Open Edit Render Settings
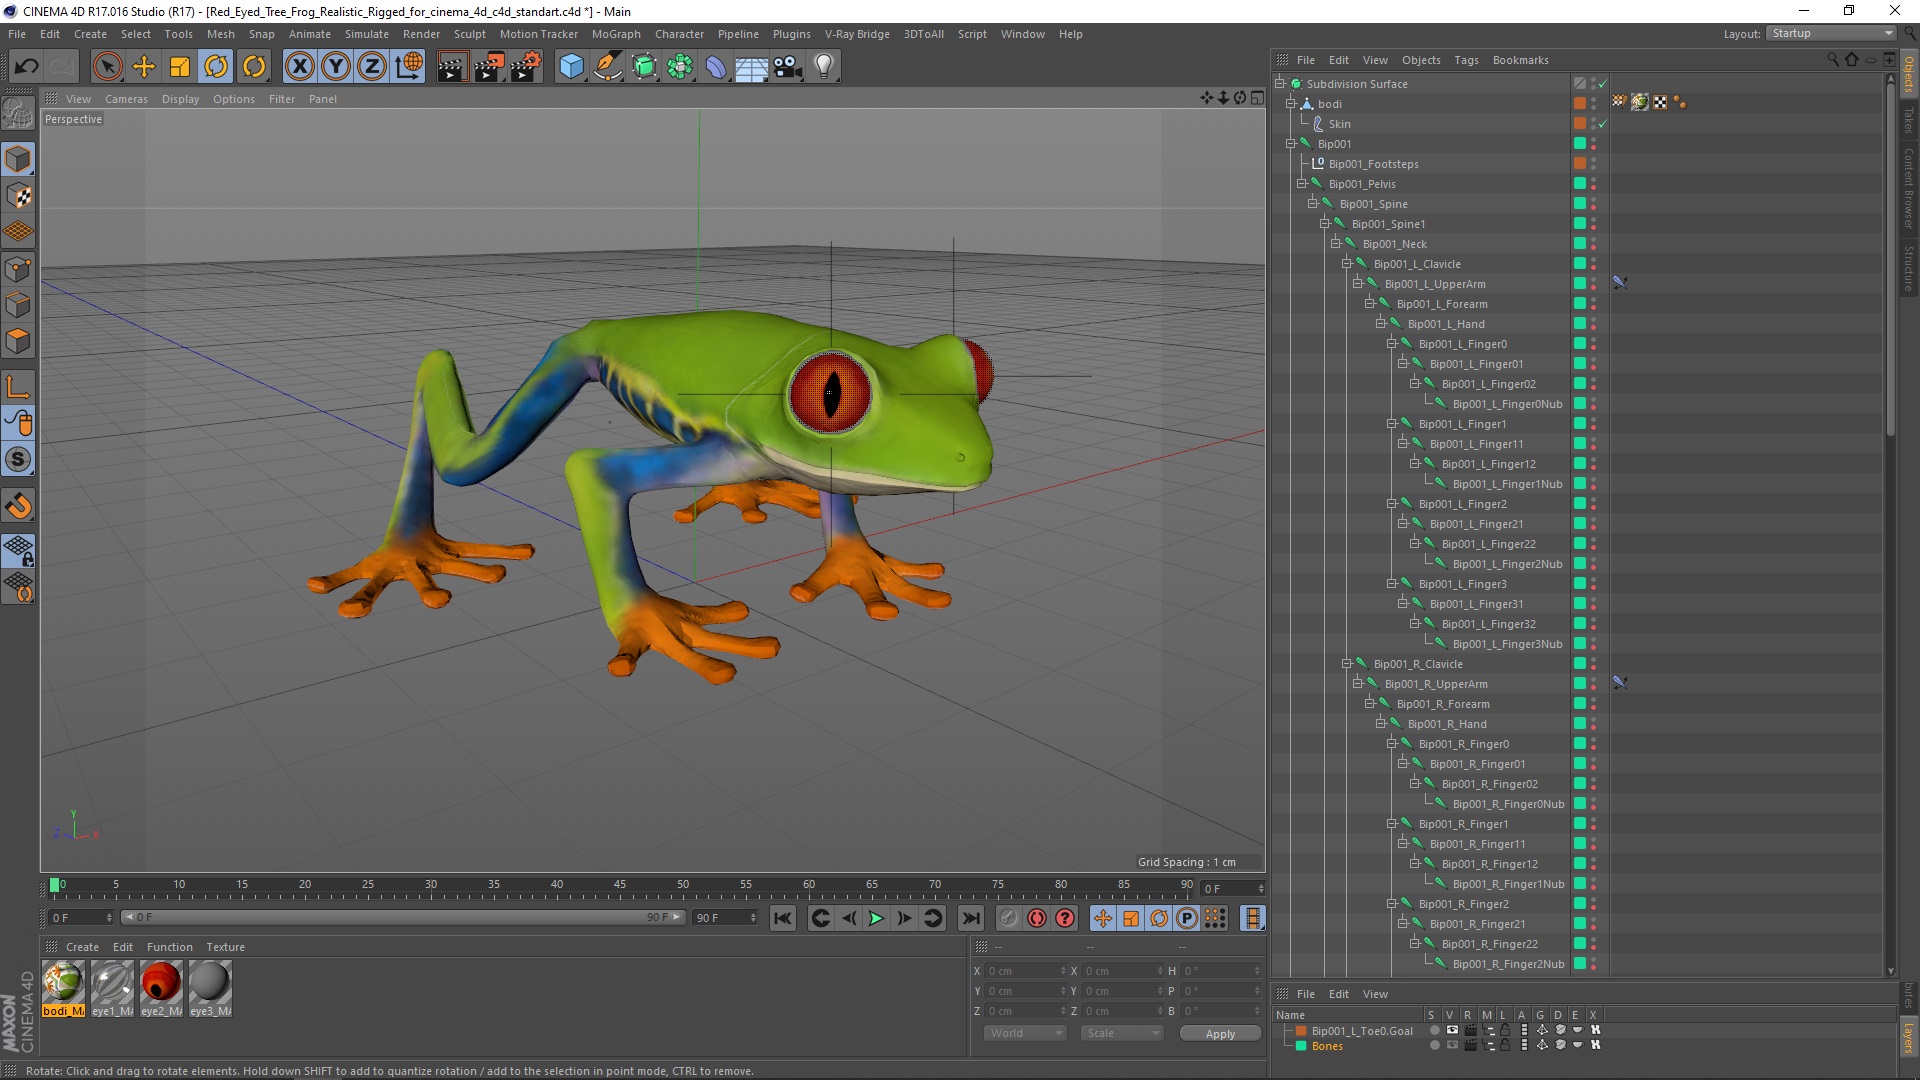Image resolution: width=1920 pixels, height=1080 pixels. click(x=526, y=67)
